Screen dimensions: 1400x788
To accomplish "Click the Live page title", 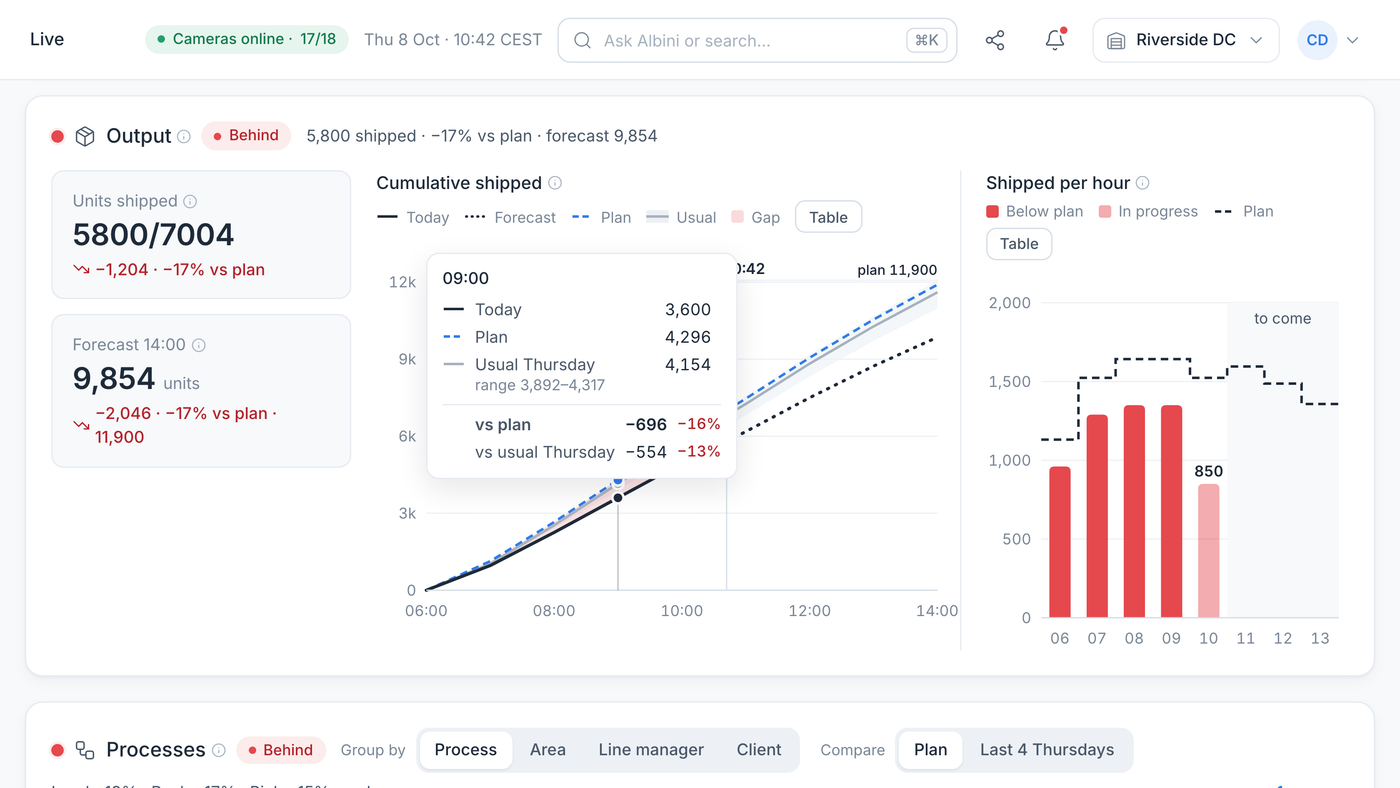I will point(47,40).
